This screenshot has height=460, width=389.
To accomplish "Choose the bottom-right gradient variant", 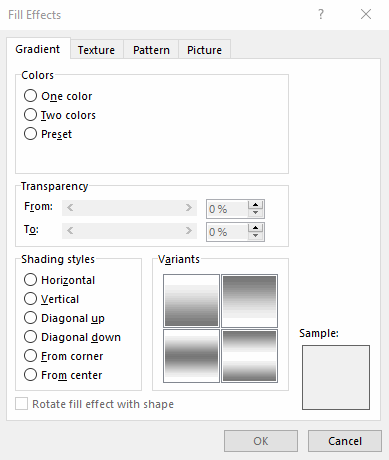I will pyautogui.click(x=249, y=356).
